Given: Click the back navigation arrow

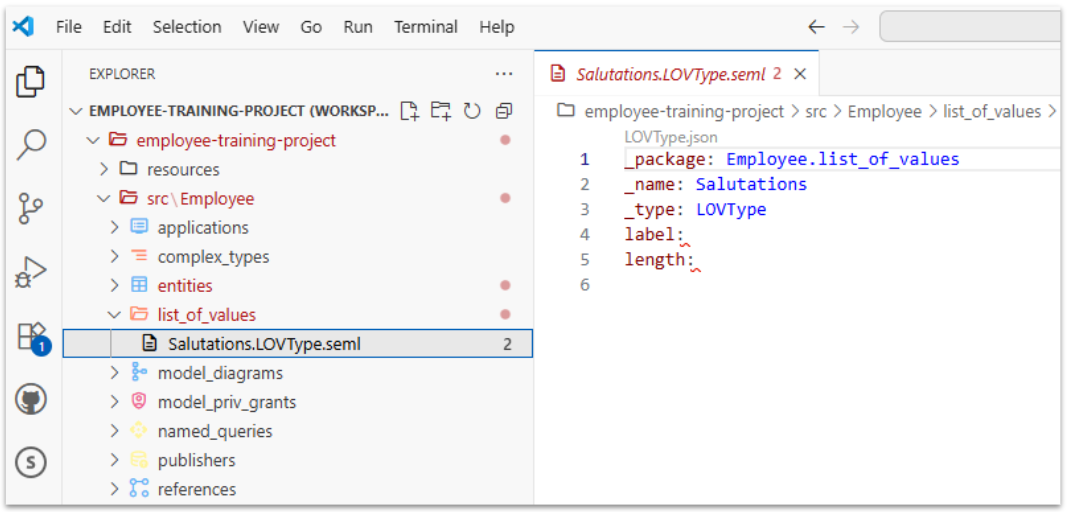Looking at the screenshot, I should click(816, 27).
